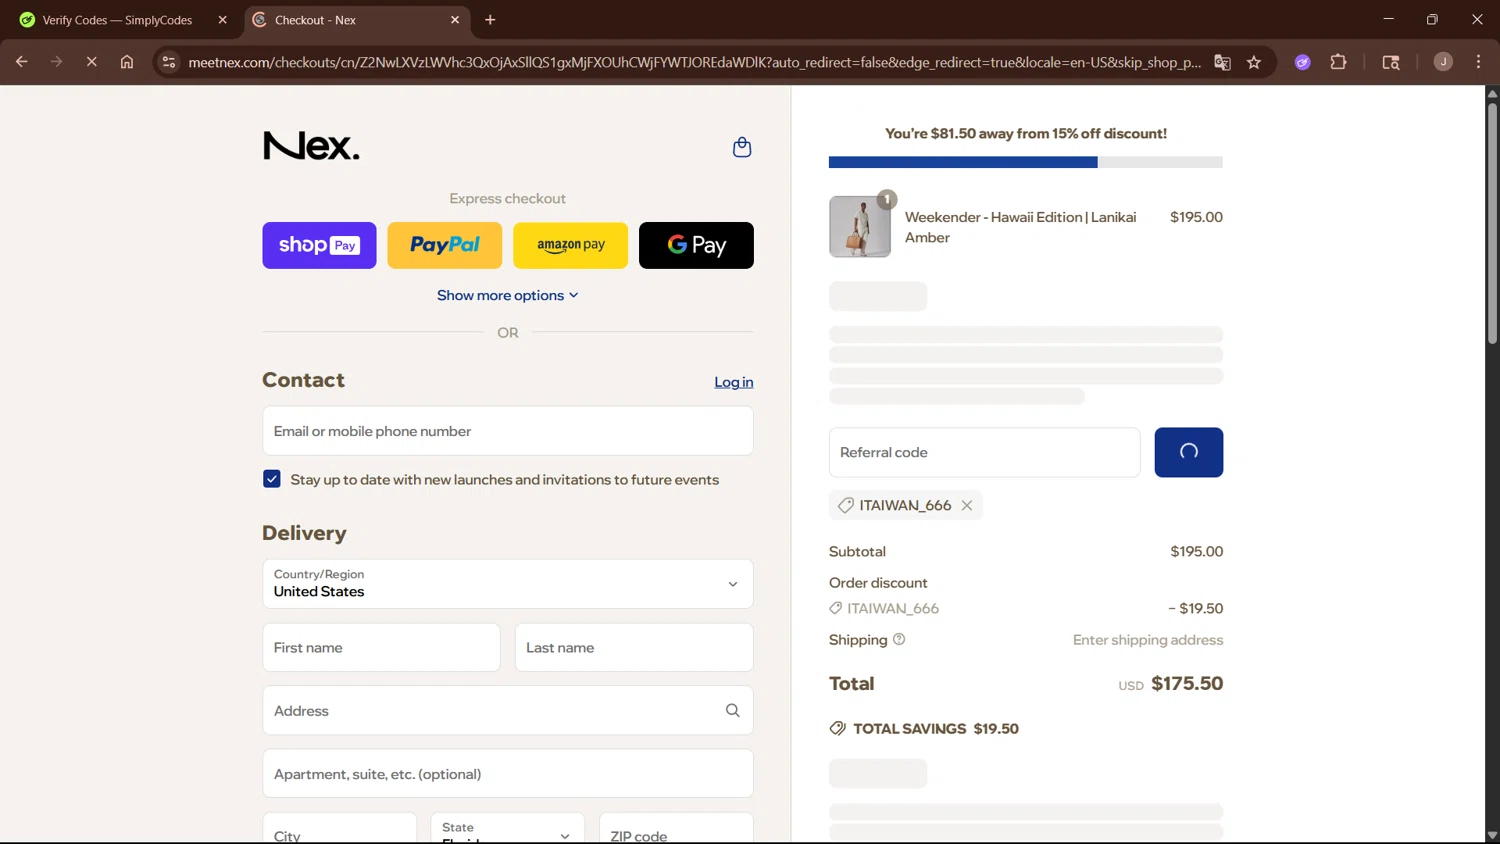The image size is (1500, 844).
Task: Pay with Amazon Pay button
Action: coord(571,245)
